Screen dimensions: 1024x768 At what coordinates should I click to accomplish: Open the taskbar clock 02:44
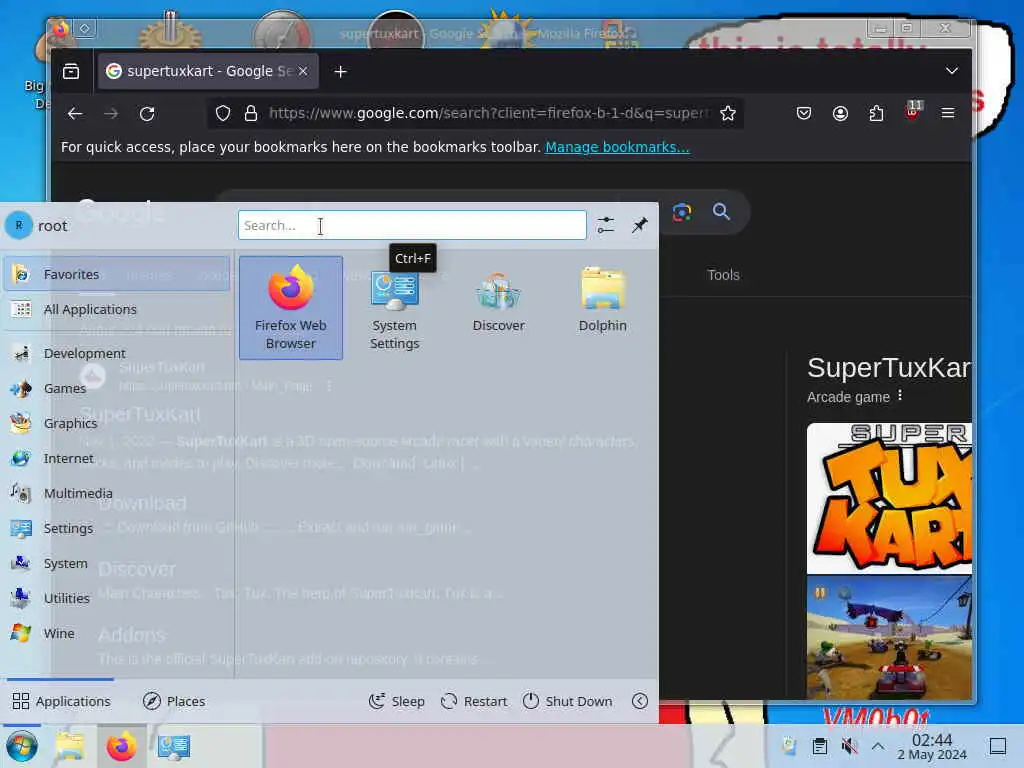[932, 746]
